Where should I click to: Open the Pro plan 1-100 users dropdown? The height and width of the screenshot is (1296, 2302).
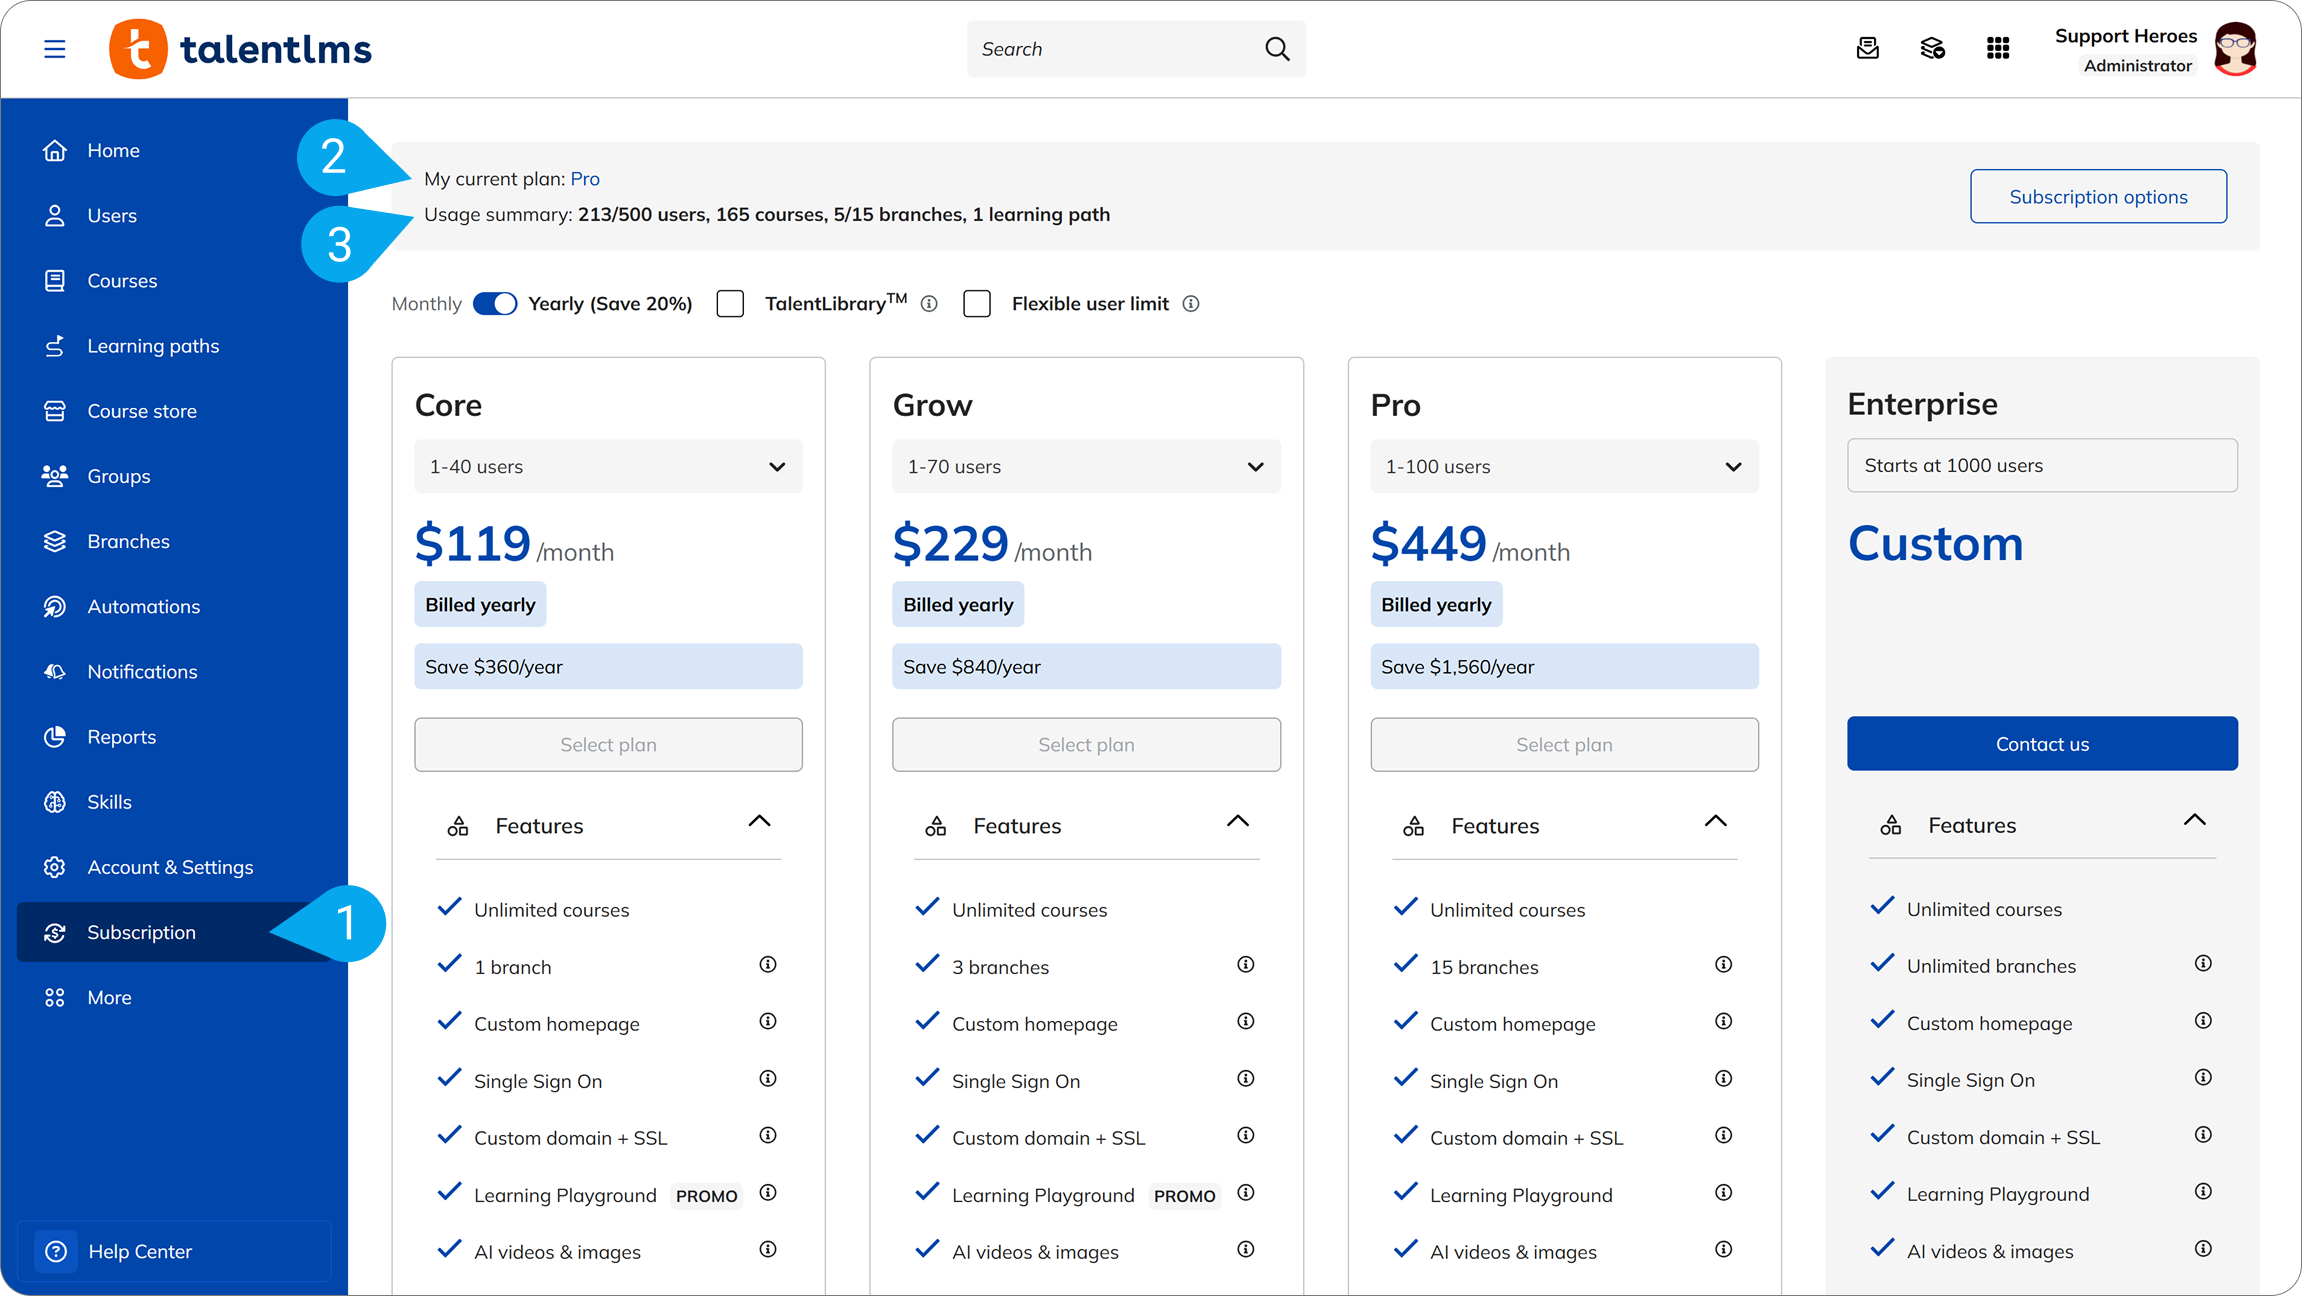tap(1564, 467)
